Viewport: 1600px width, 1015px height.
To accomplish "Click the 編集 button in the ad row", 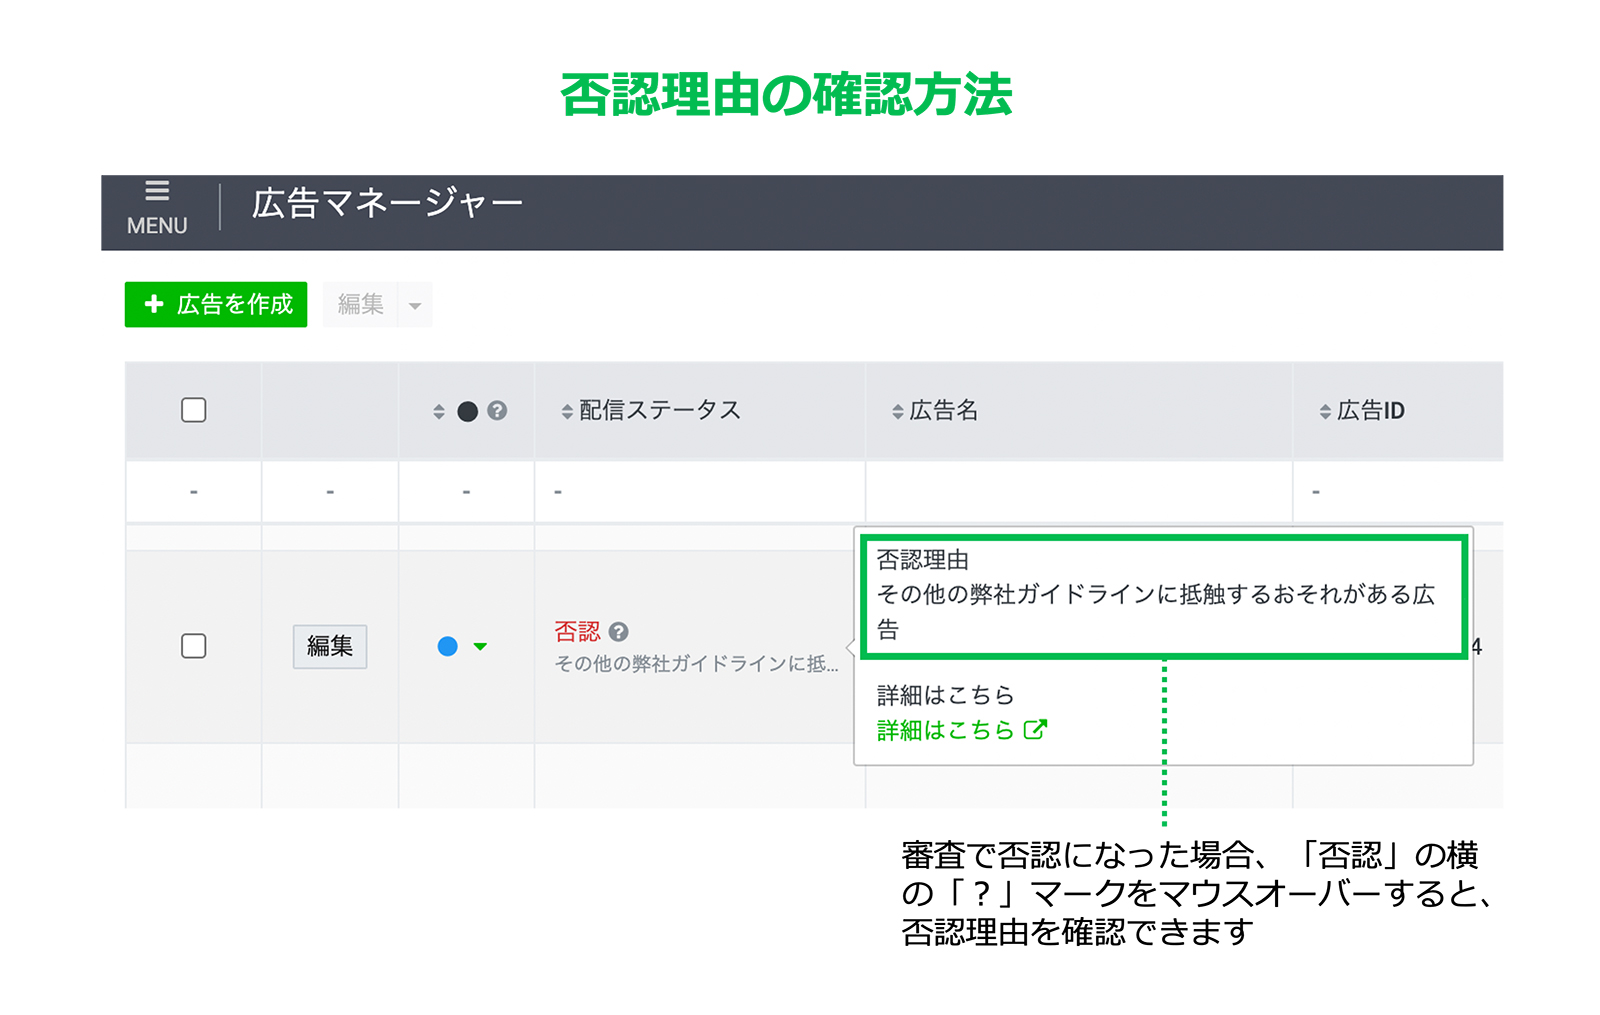I will pos(330,647).
